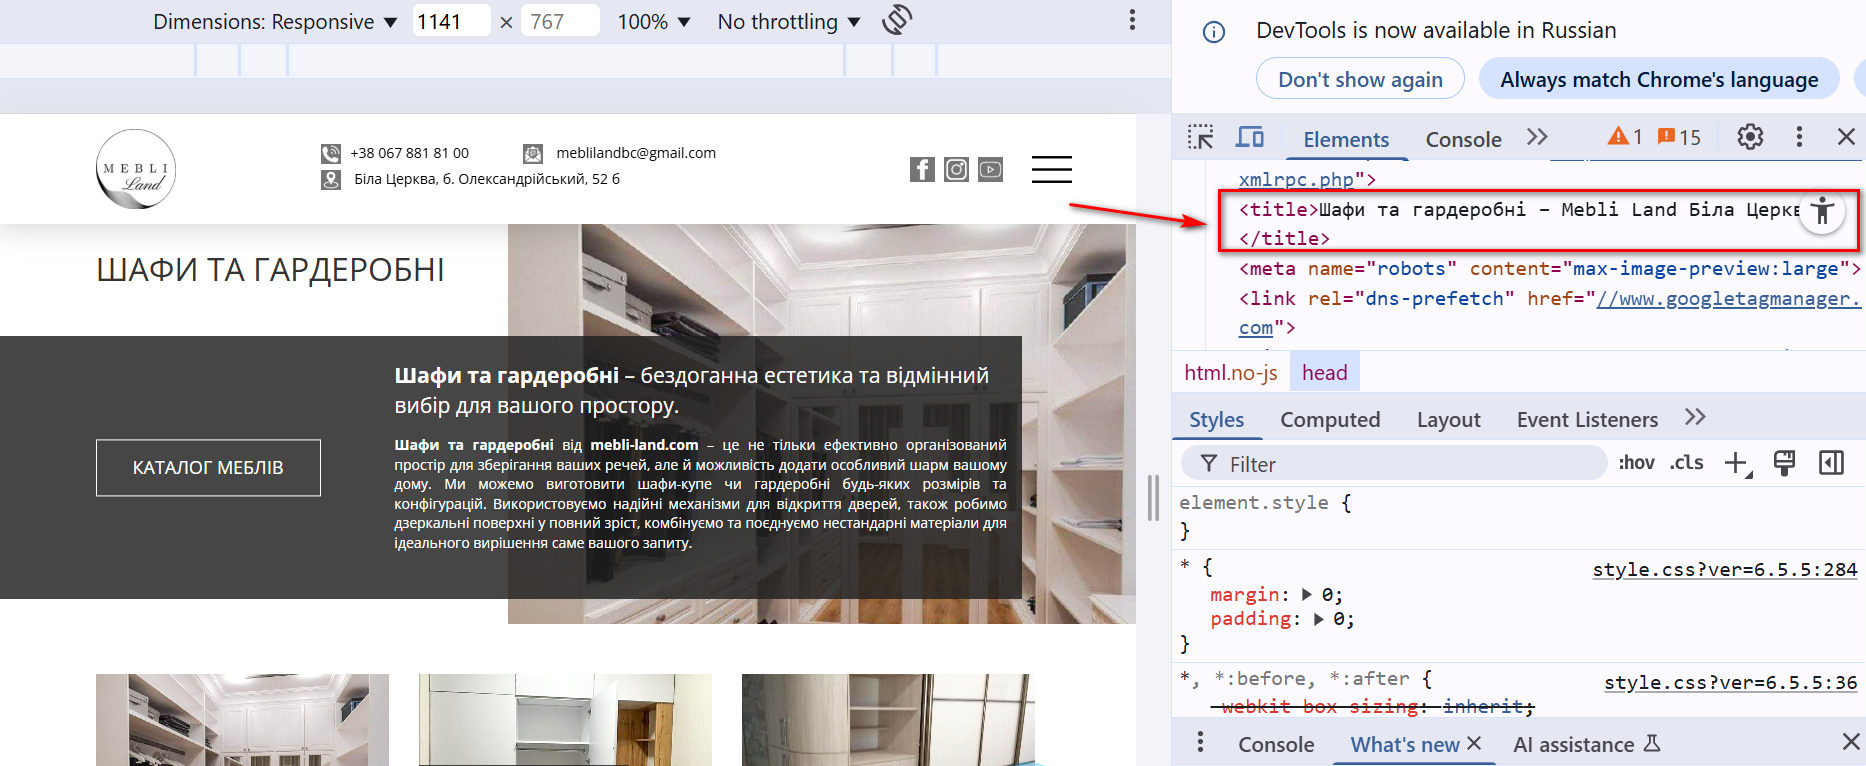Click the viewport height input 767
Screen dimensions: 1866x766
(x=560, y=21)
